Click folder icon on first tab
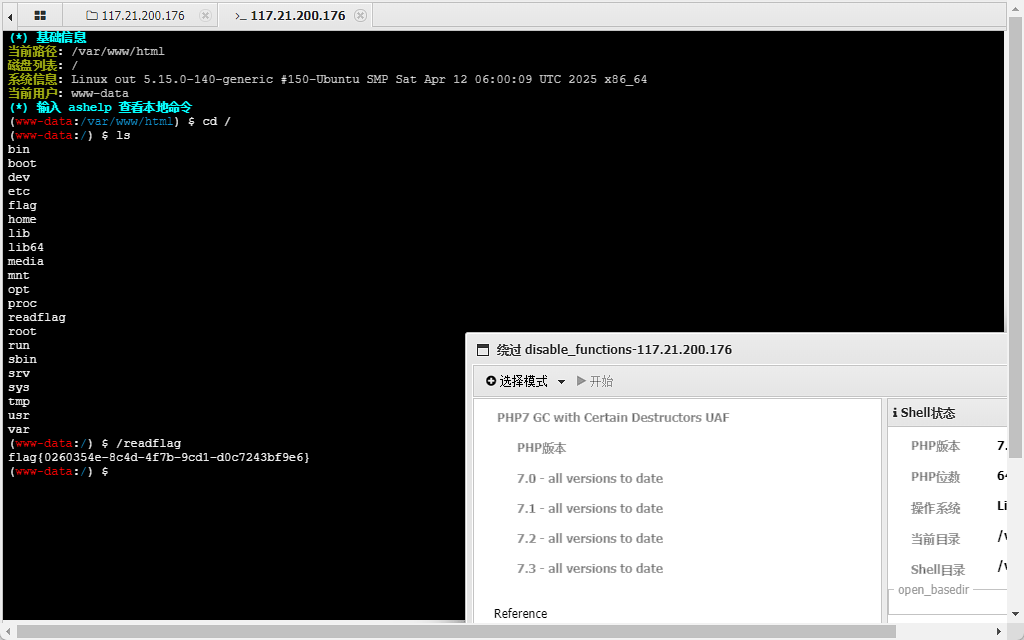 [x=92, y=16]
